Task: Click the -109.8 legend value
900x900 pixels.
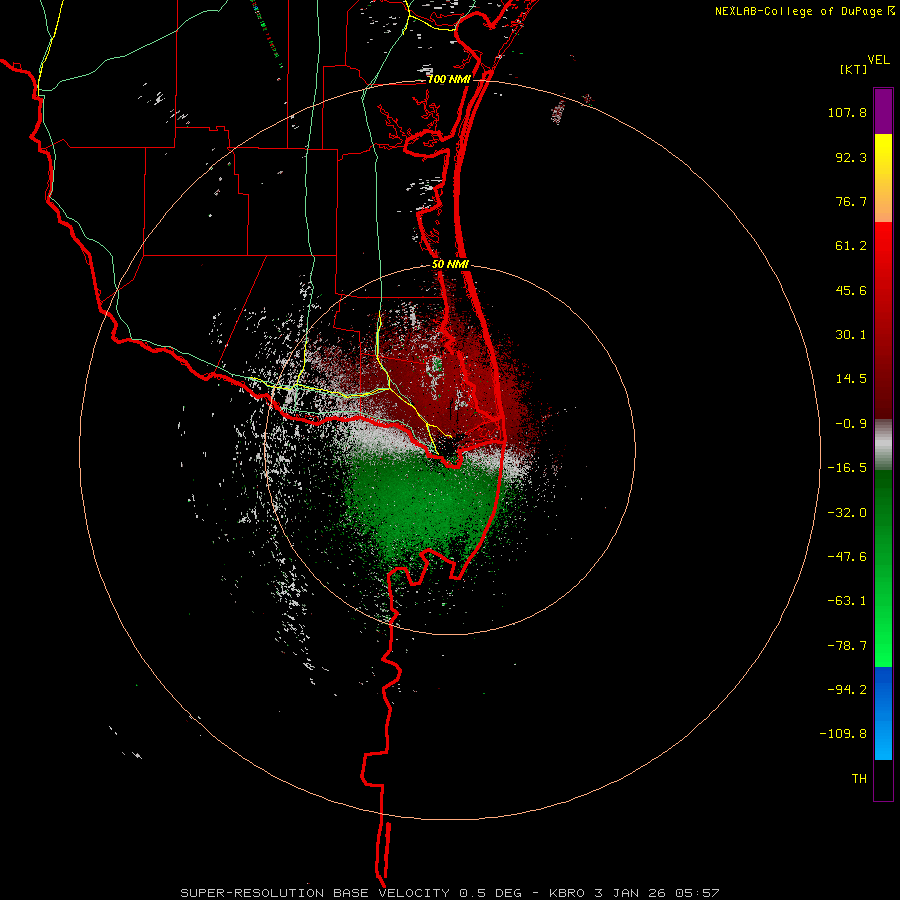Action: (x=843, y=734)
